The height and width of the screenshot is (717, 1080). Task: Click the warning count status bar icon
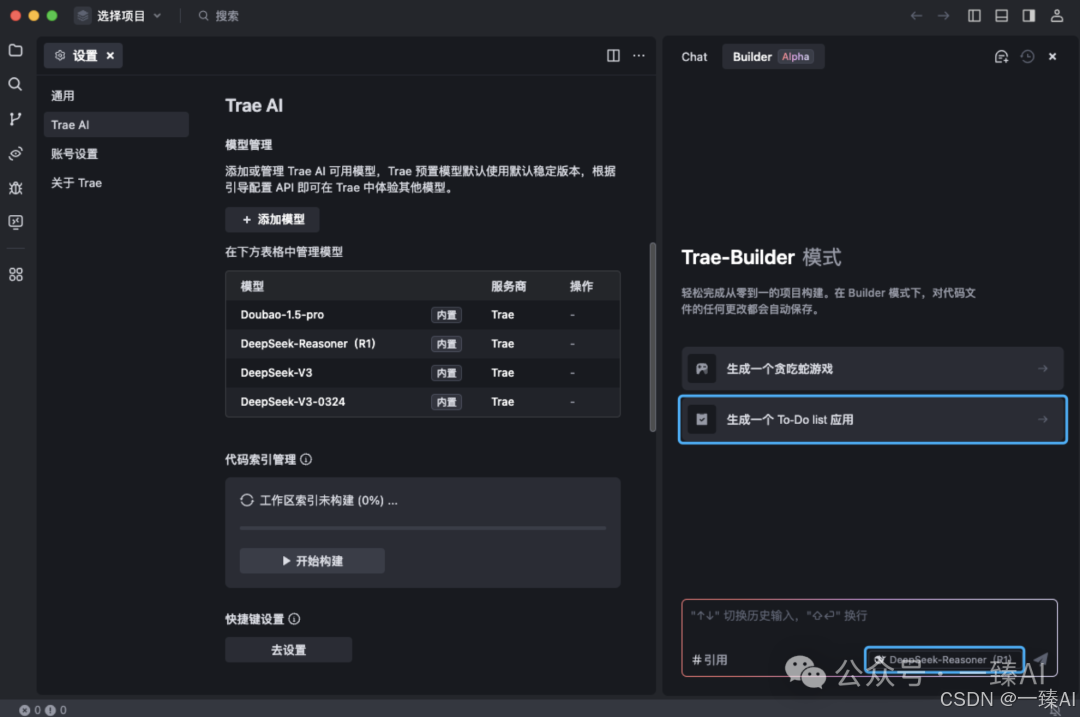click(x=50, y=710)
